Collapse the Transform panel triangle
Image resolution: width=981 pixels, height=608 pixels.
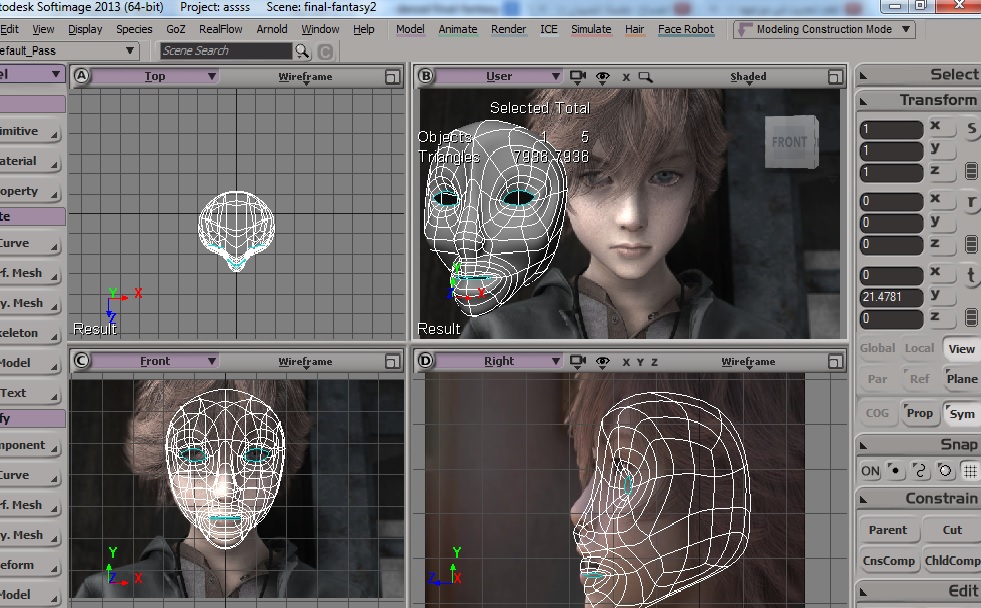coord(863,101)
